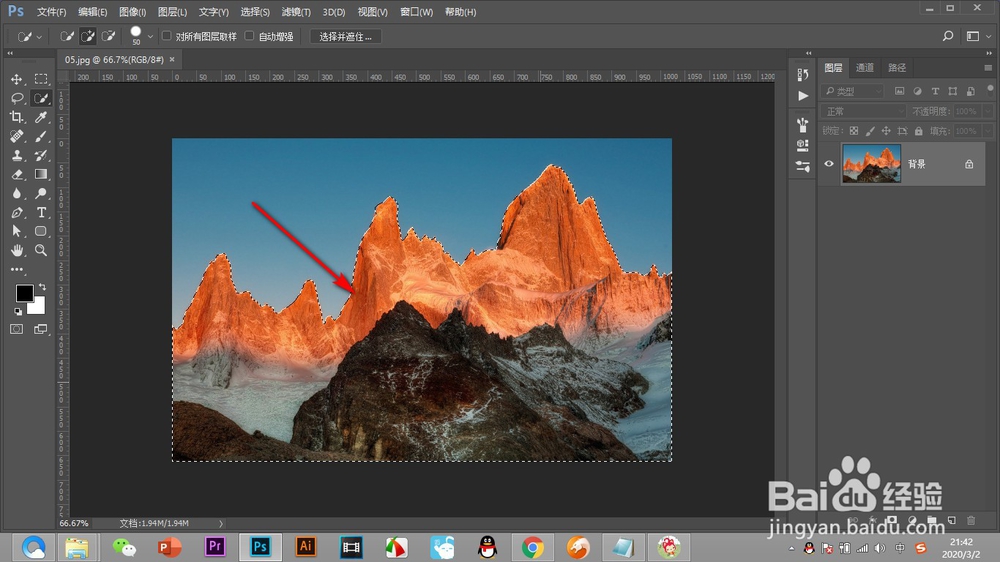The width and height of the screenshot is (1000, 562).
Task: Open the blend mode 正常 dropdown
Action: click(x=864, y=111)
